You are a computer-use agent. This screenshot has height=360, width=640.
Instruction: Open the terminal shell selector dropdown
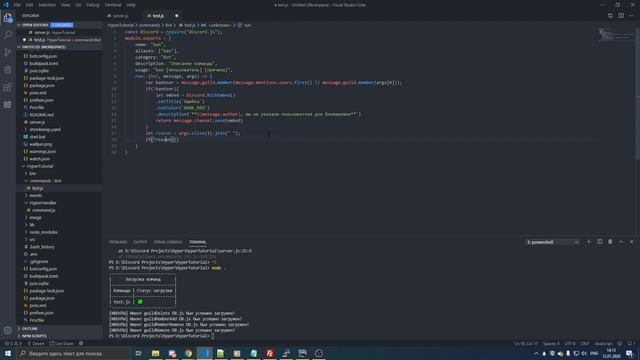552,242
